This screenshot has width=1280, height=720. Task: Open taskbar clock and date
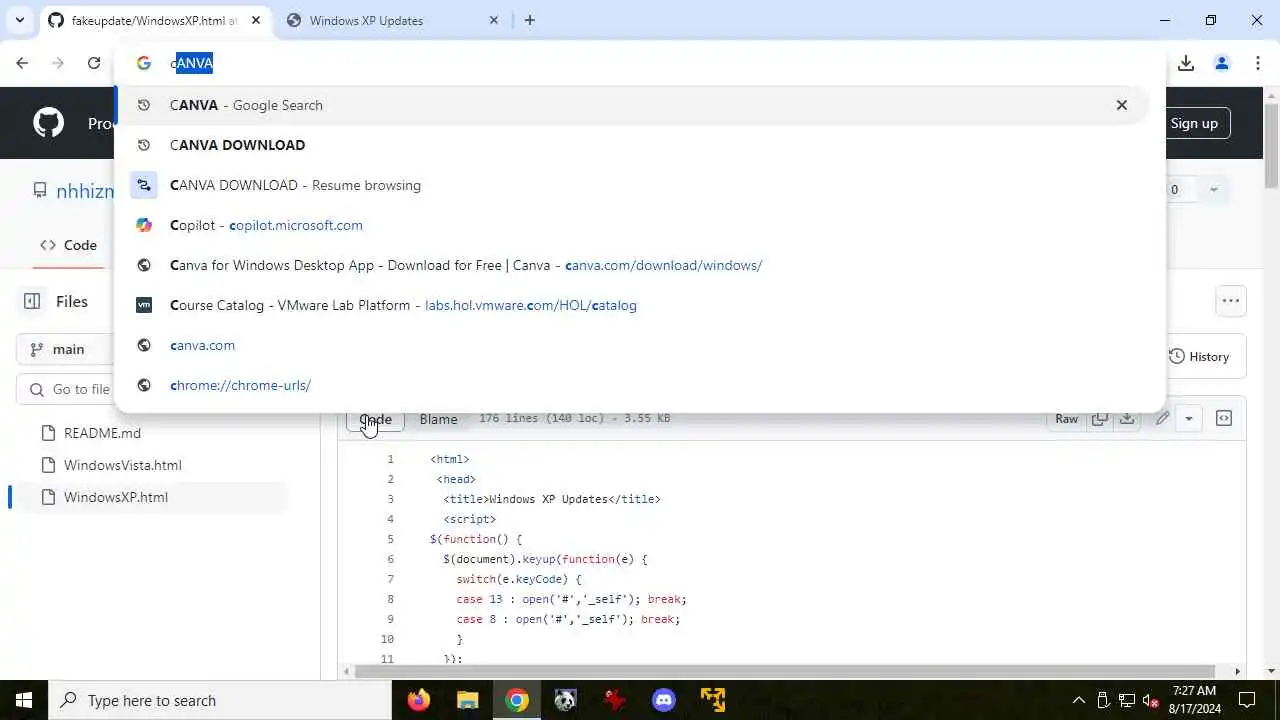(x=1195, y=700)
